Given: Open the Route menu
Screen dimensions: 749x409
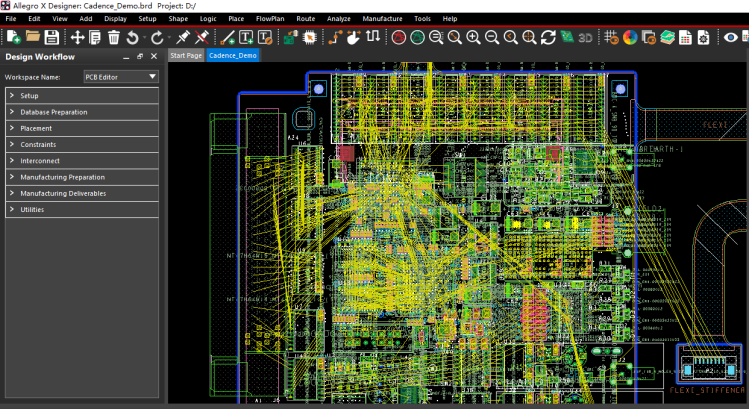Looking at the screenshot, I should coord(305,19).
